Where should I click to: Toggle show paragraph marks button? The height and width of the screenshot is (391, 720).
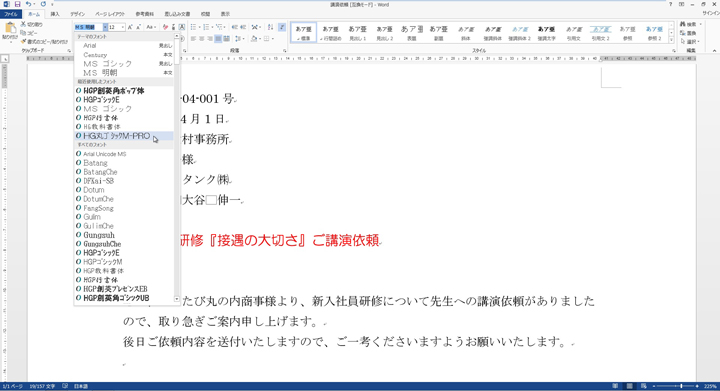click(281, 28)
